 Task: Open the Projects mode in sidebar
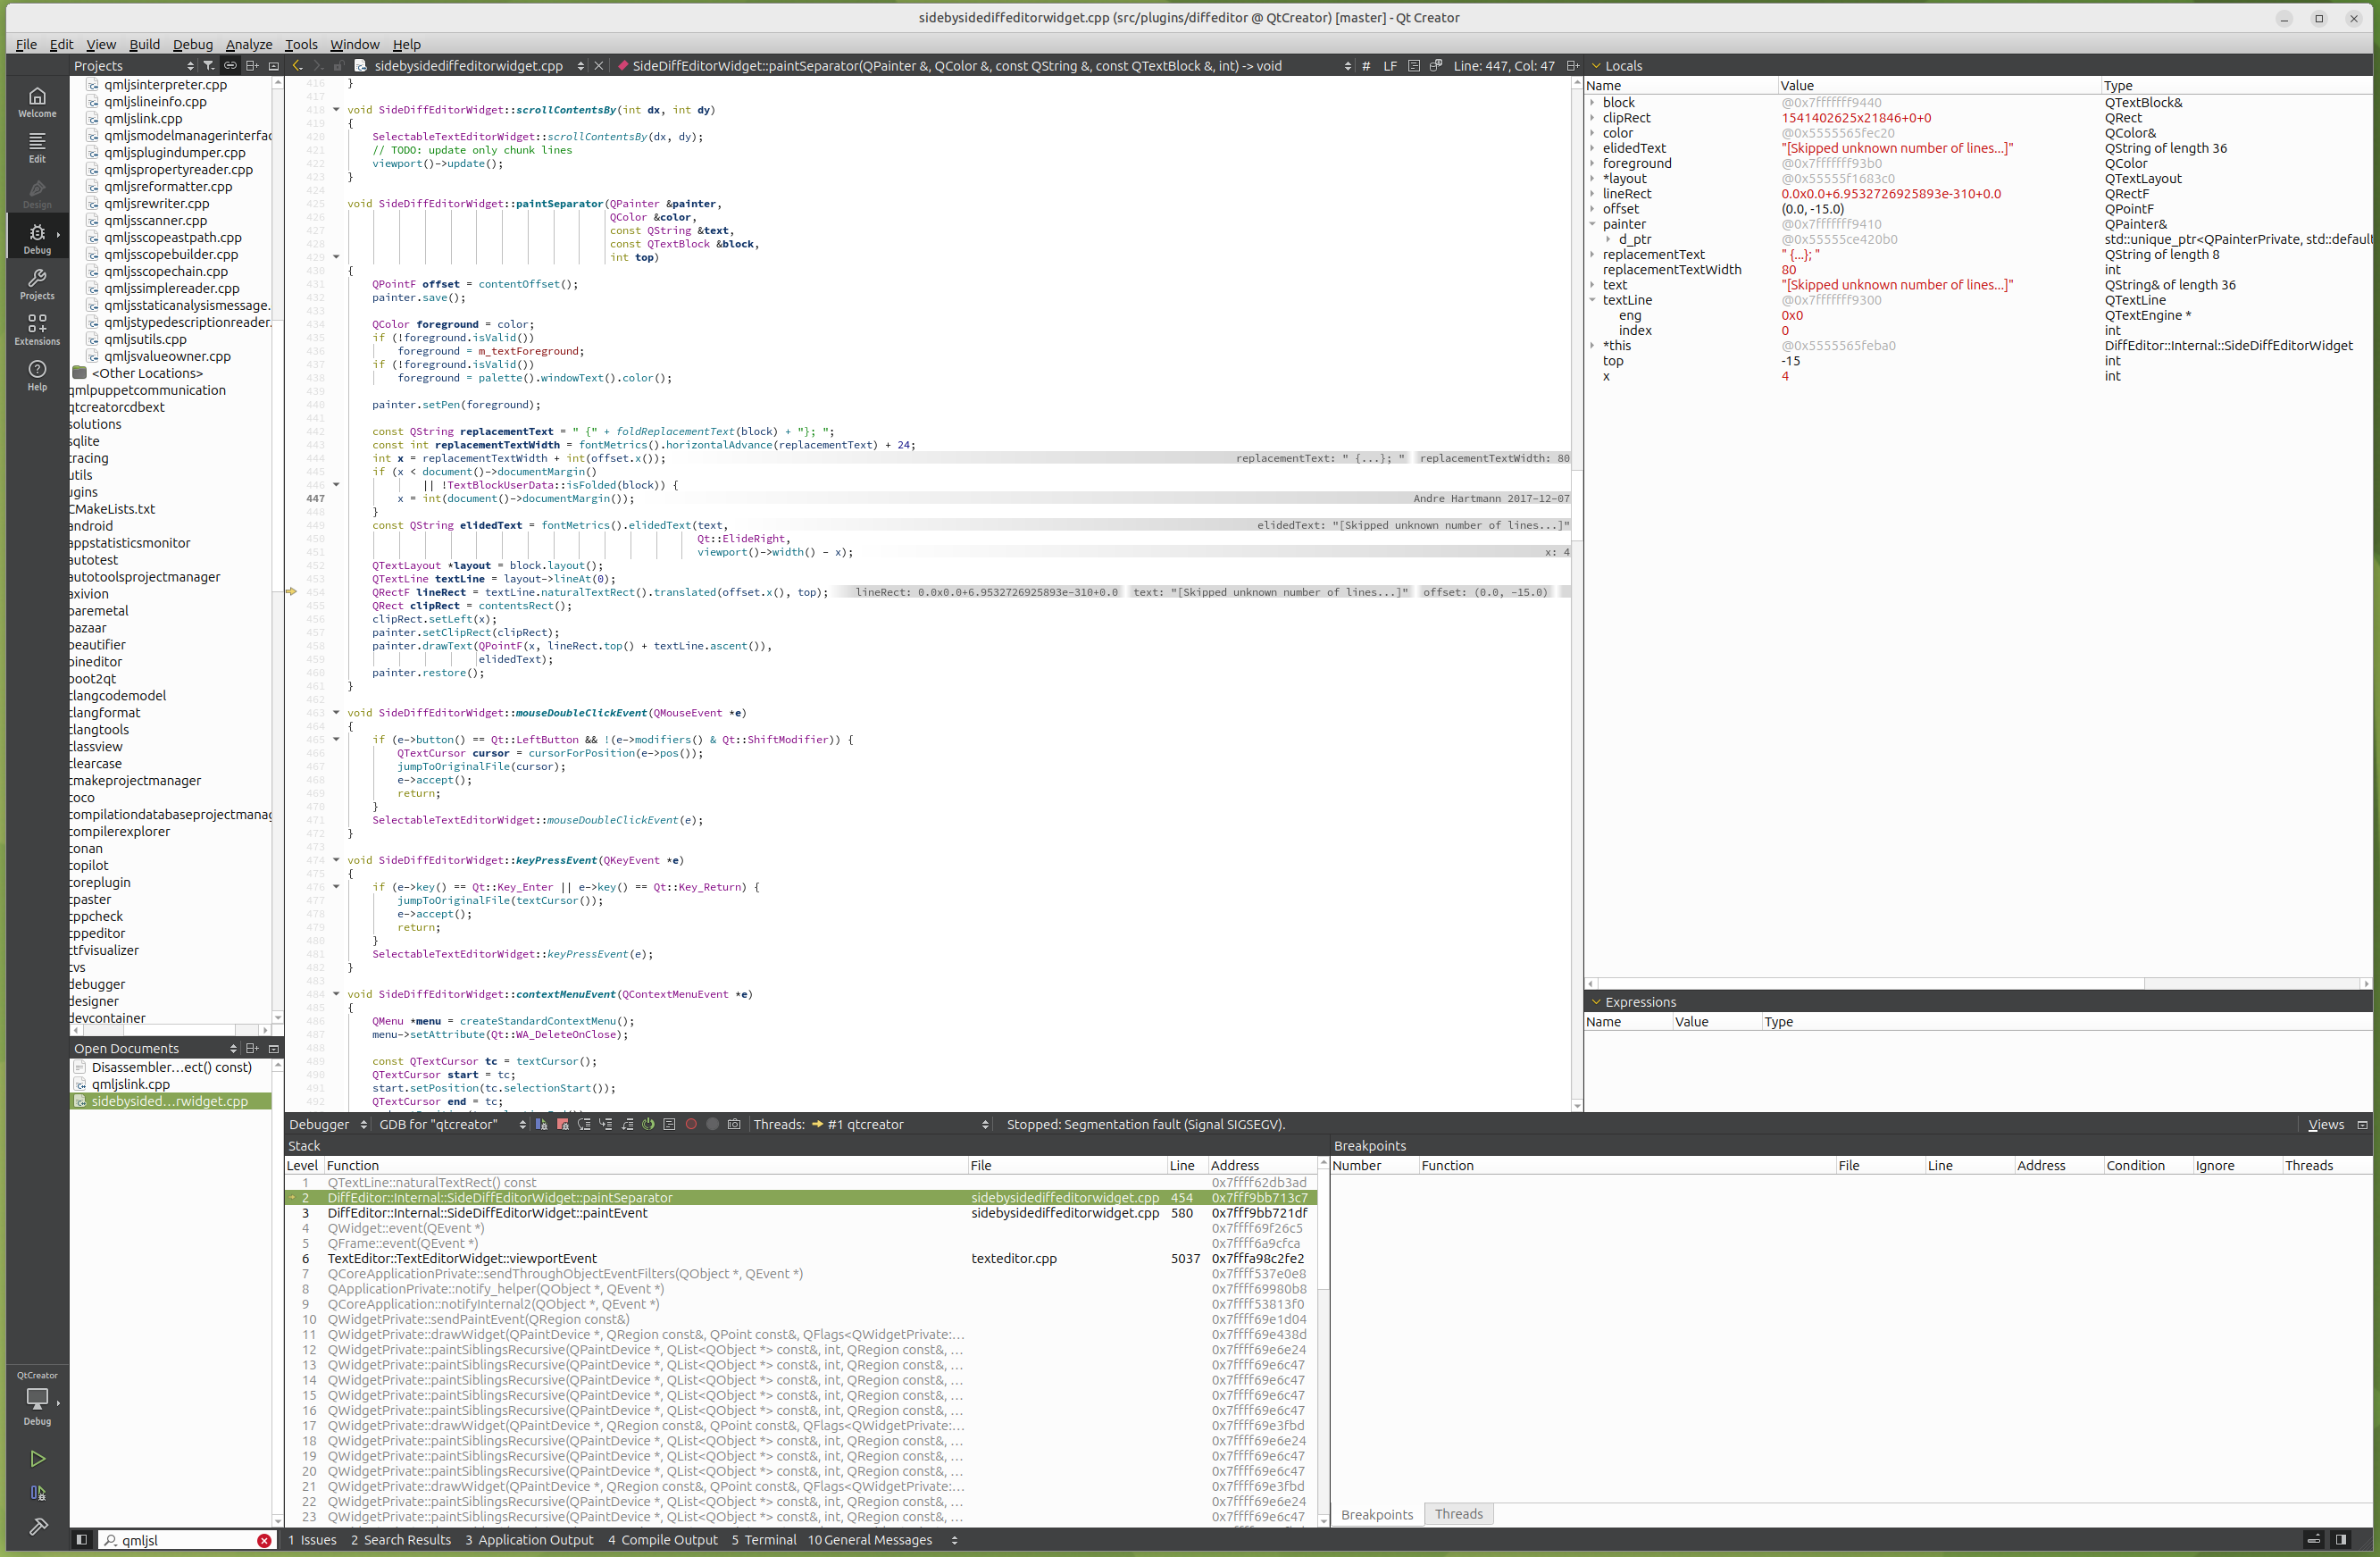pos(37,284)
